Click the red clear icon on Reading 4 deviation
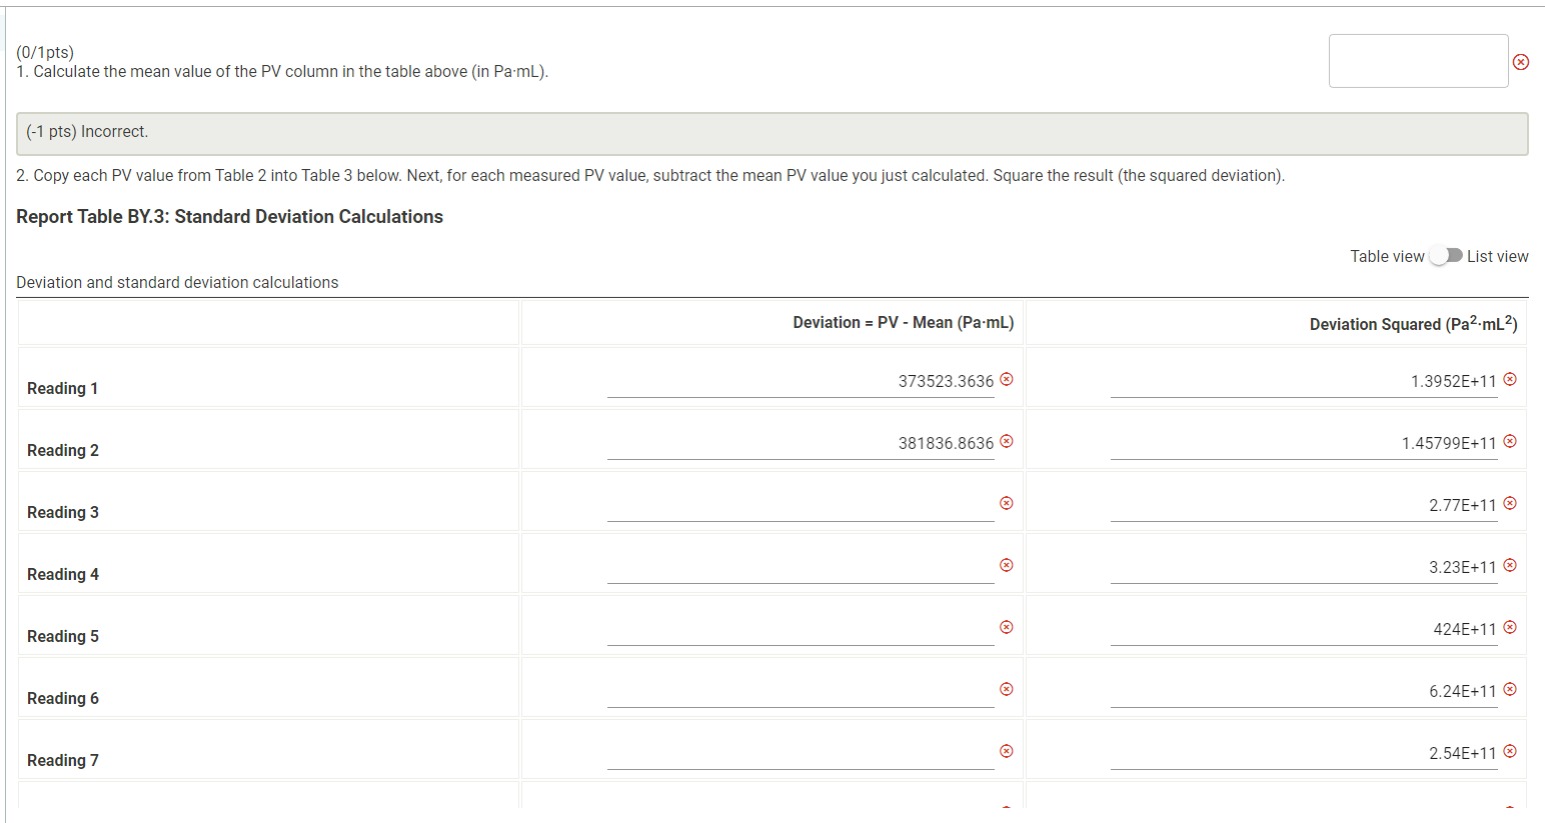This screenshot has height=823, width=1545. (x=1004, y=565)
